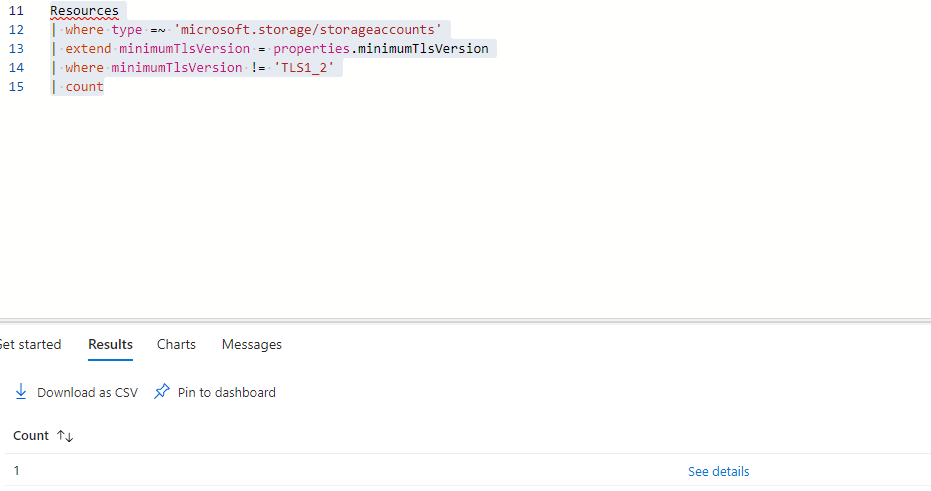Click the Download as CSV label
931x491 pixels.
87,392
